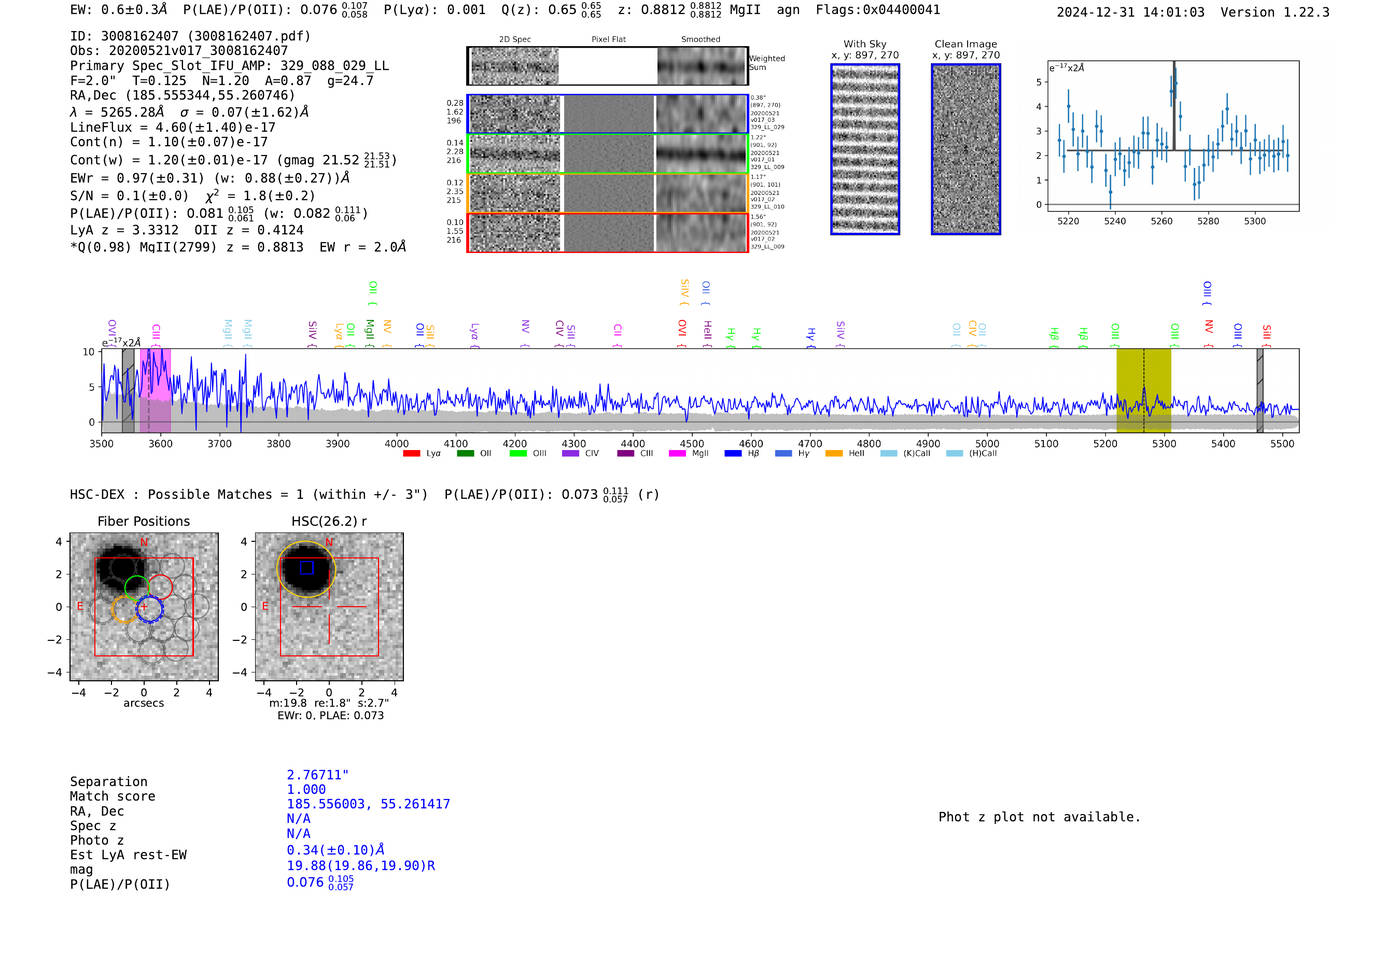Select the *Q(0.98) MgII(2799) z = 0.8813 line

coord(238,247)
